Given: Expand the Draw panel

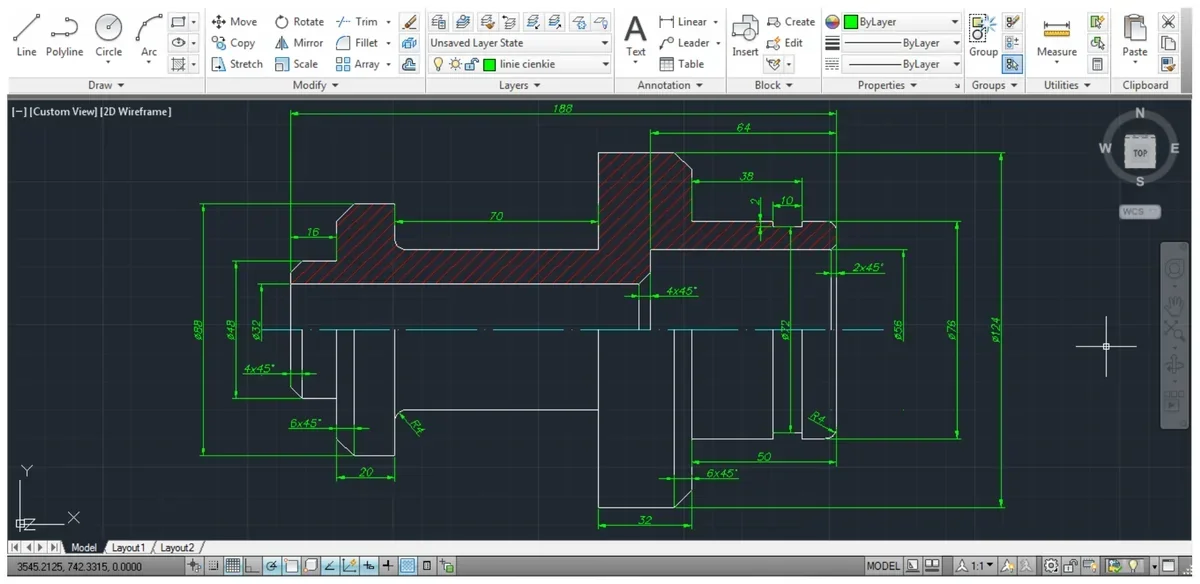Looking at the screenshot, I should click(x=105, y=86).
